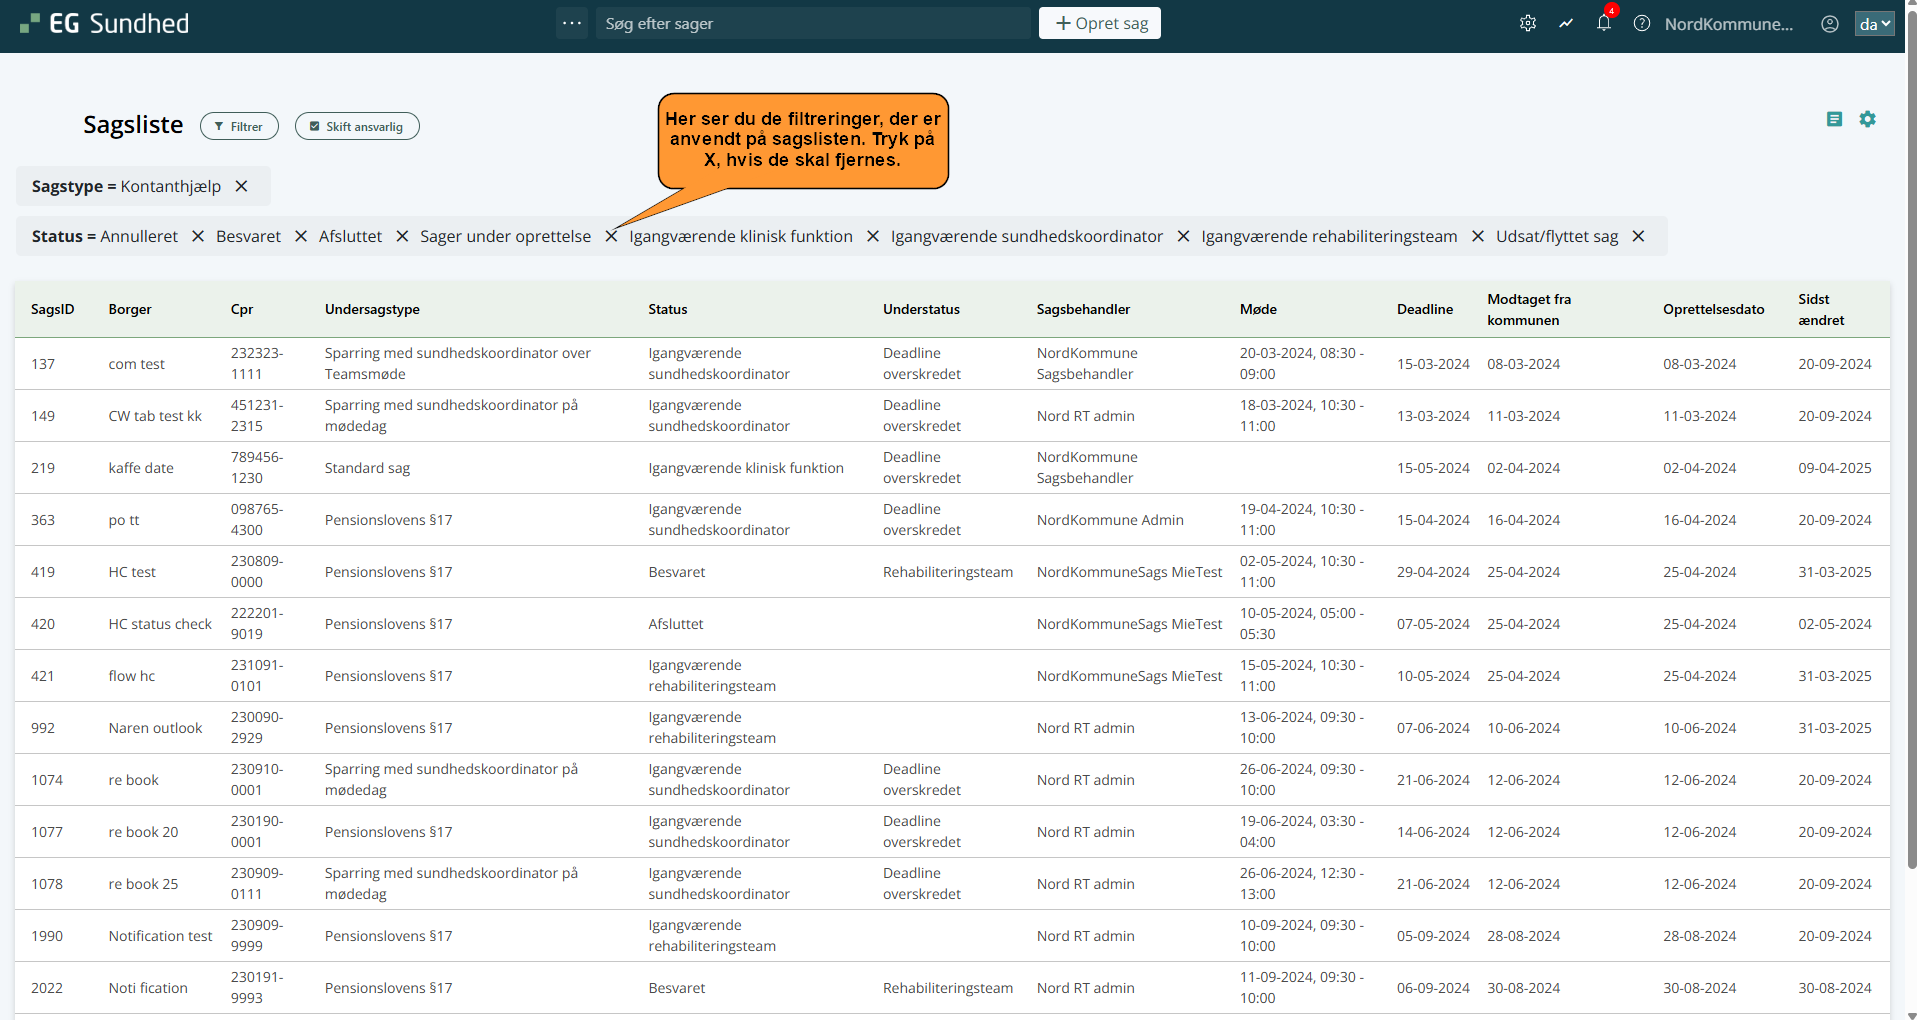Click the NordKommune account name
The width and height of the screenshot is (1917, 1020).
[x=1729, y=24]
